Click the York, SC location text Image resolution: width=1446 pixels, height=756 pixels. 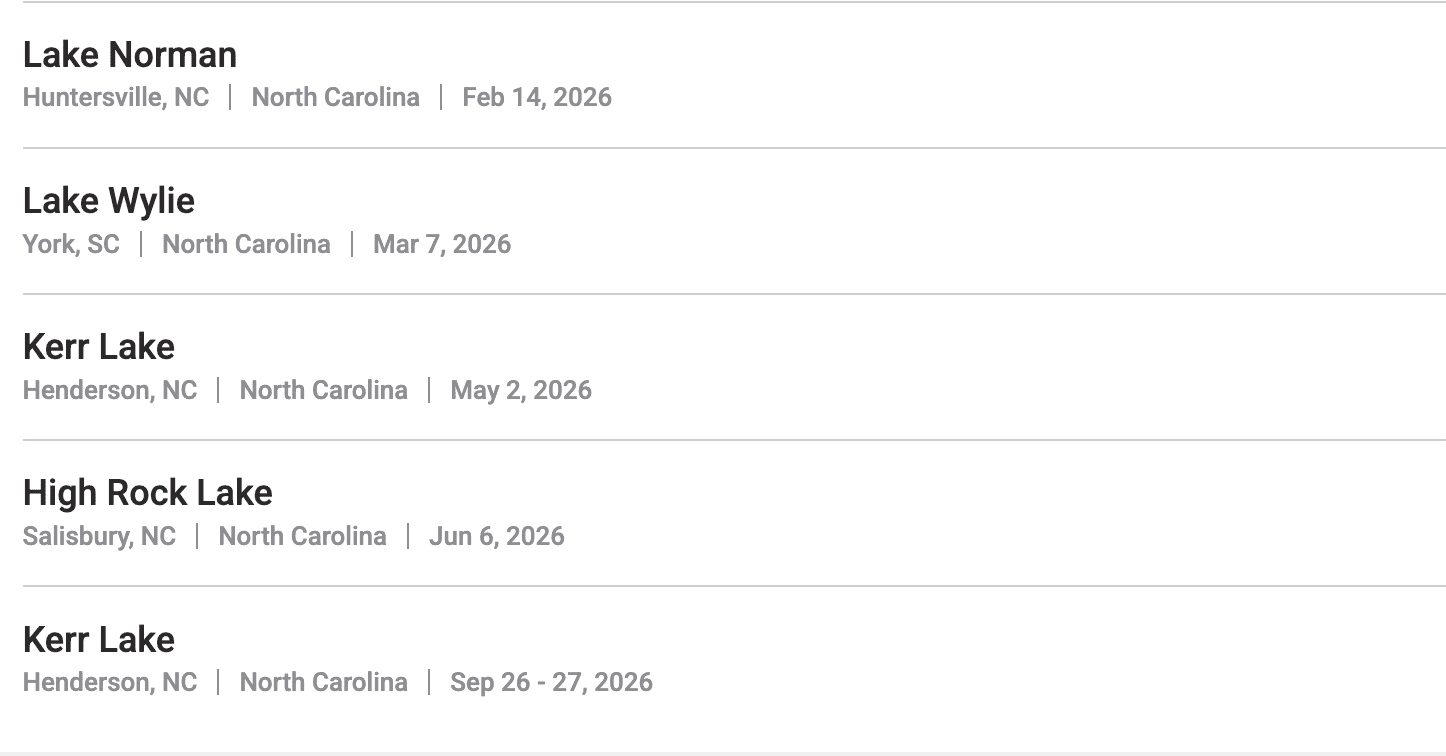coord(71,244)
